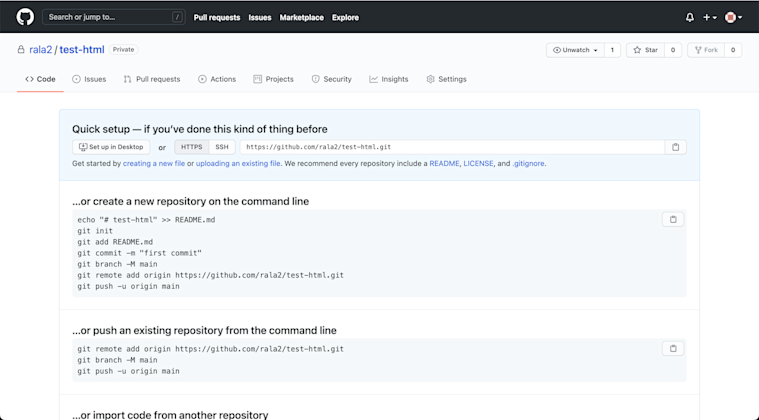Click the fork count beside Fork

tap(733, 50)
